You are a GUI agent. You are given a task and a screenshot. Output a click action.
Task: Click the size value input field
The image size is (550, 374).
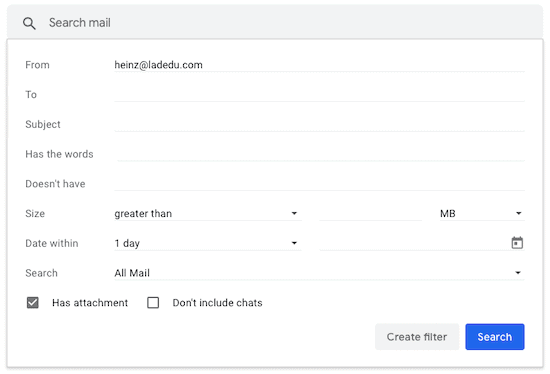pyautogui.click(x=370, y=213)
